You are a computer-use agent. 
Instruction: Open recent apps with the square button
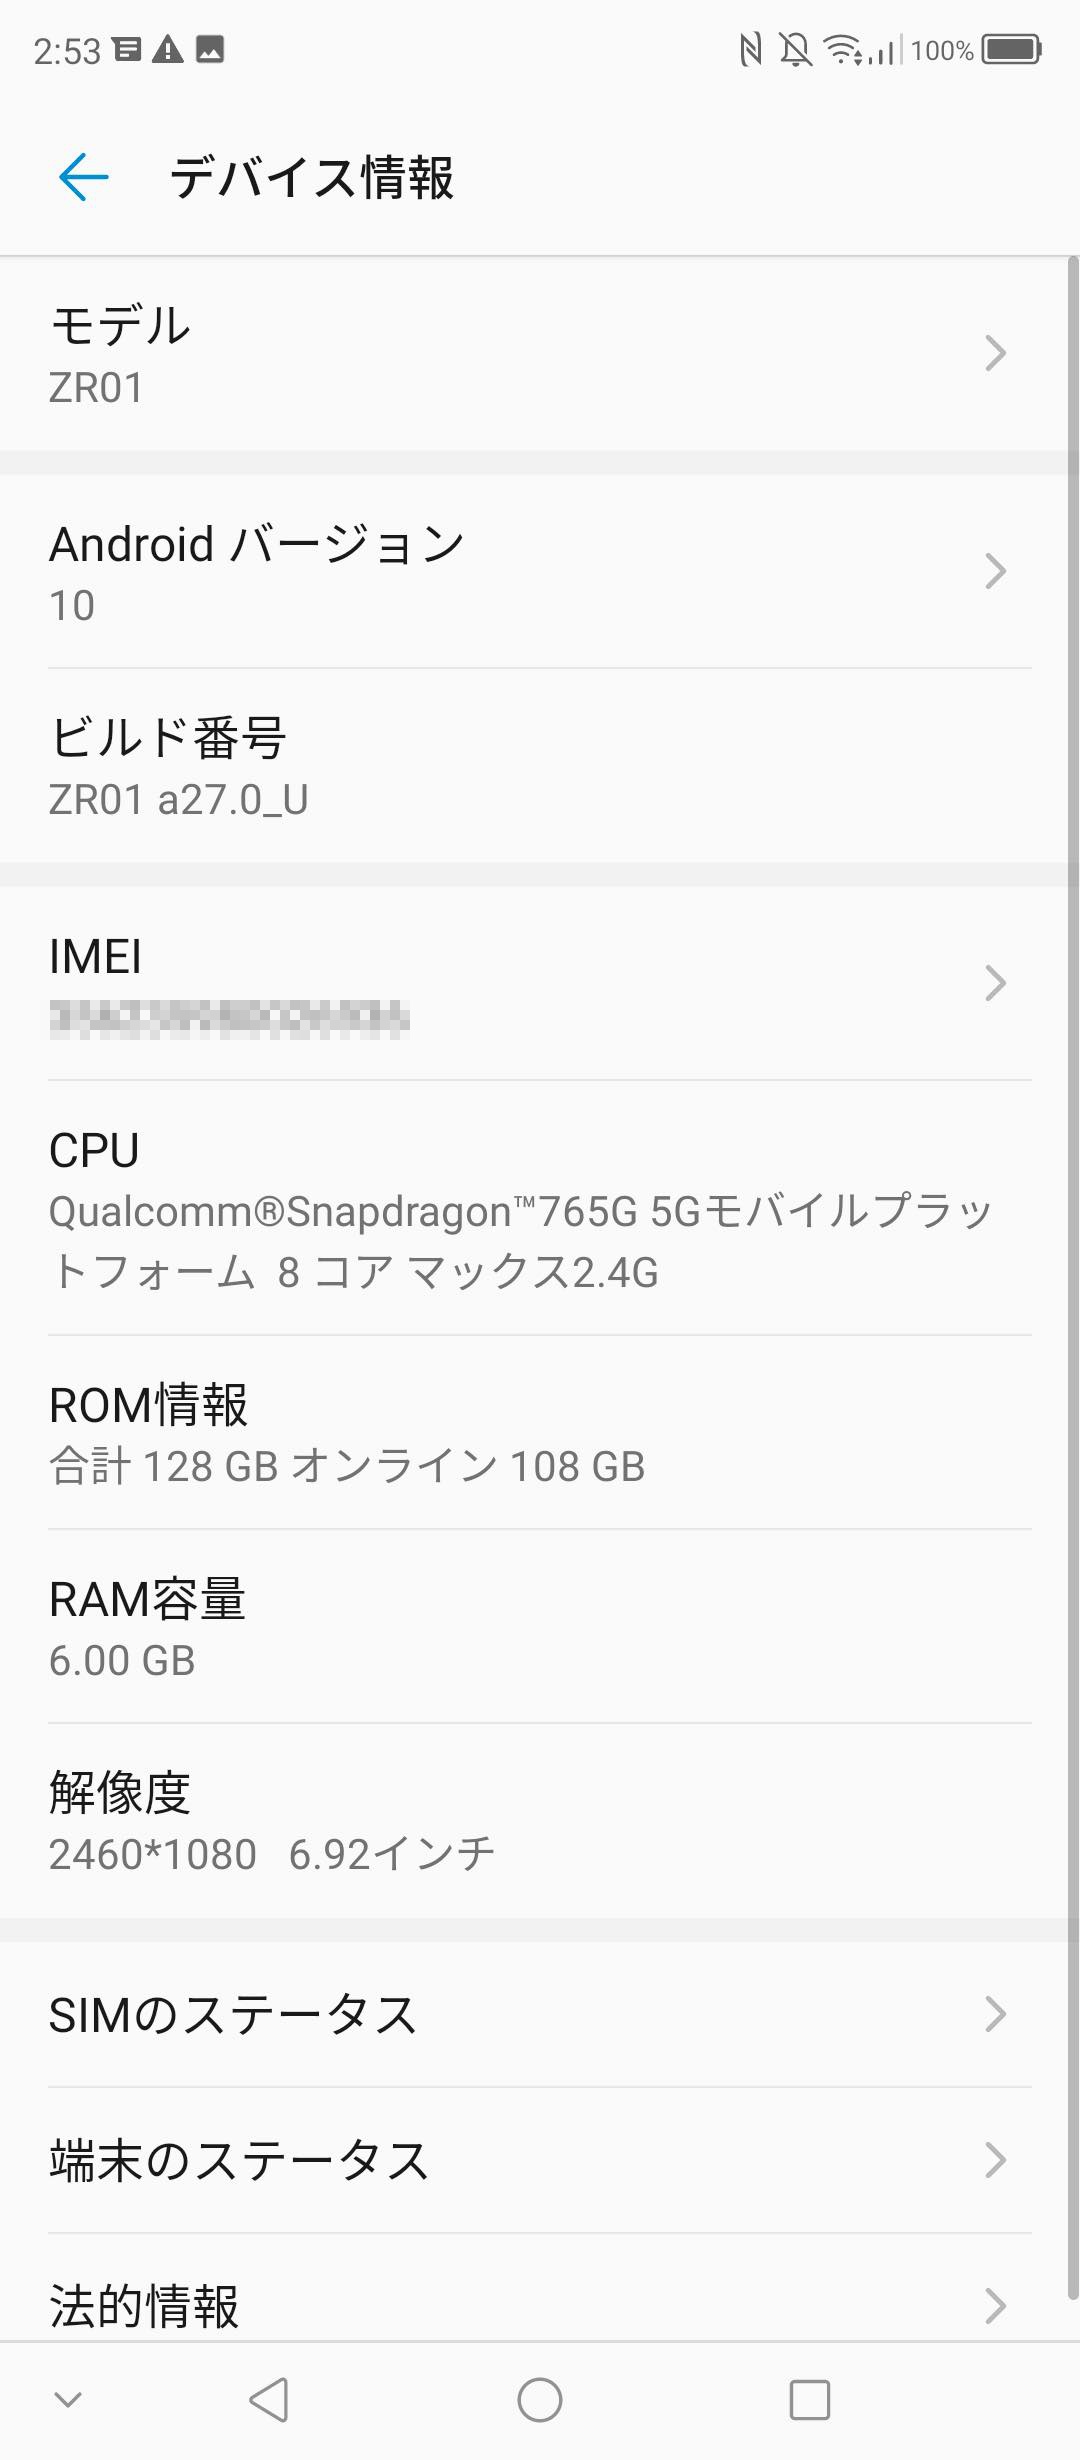pyautogui.click(x=810, y=2399)
